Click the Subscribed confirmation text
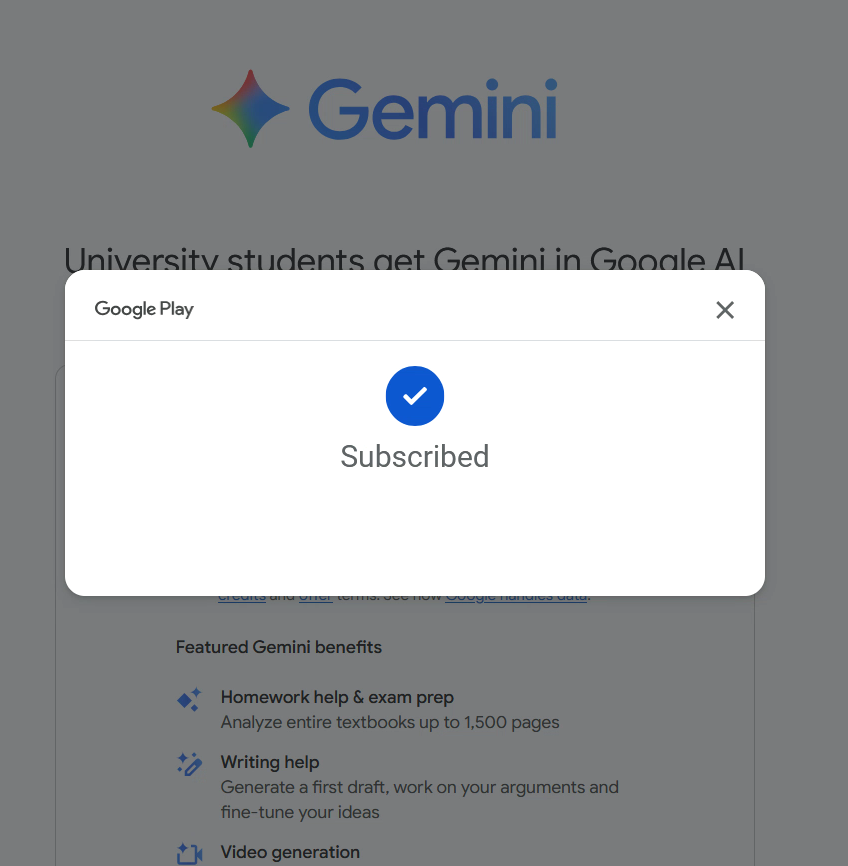 (x=415, y=456)
